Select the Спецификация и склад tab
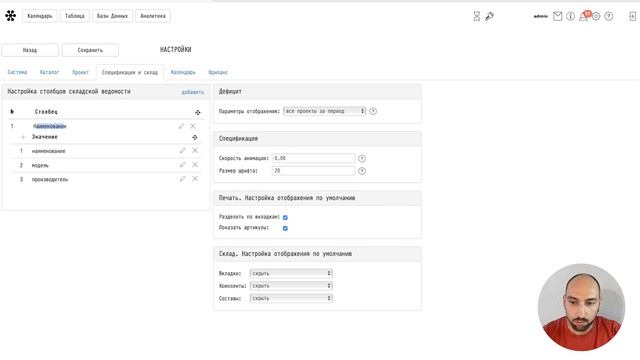The width and height of the screenshot is (640, 360). pos(130,72)
